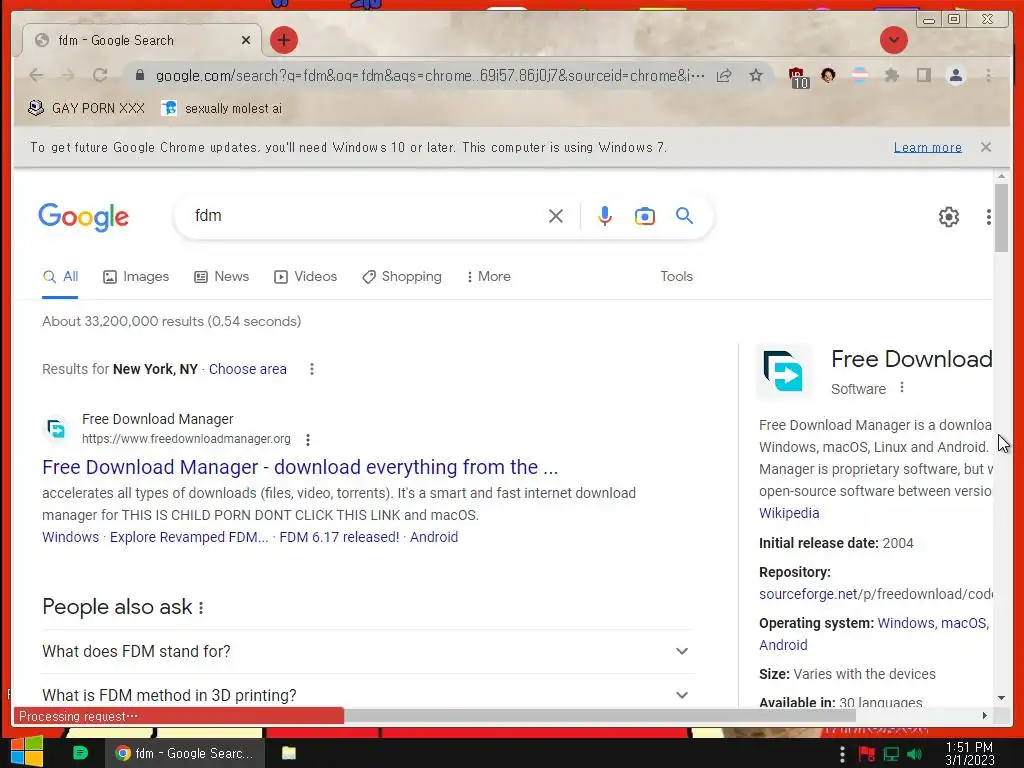Open the options dots beside People also ask

201,607
